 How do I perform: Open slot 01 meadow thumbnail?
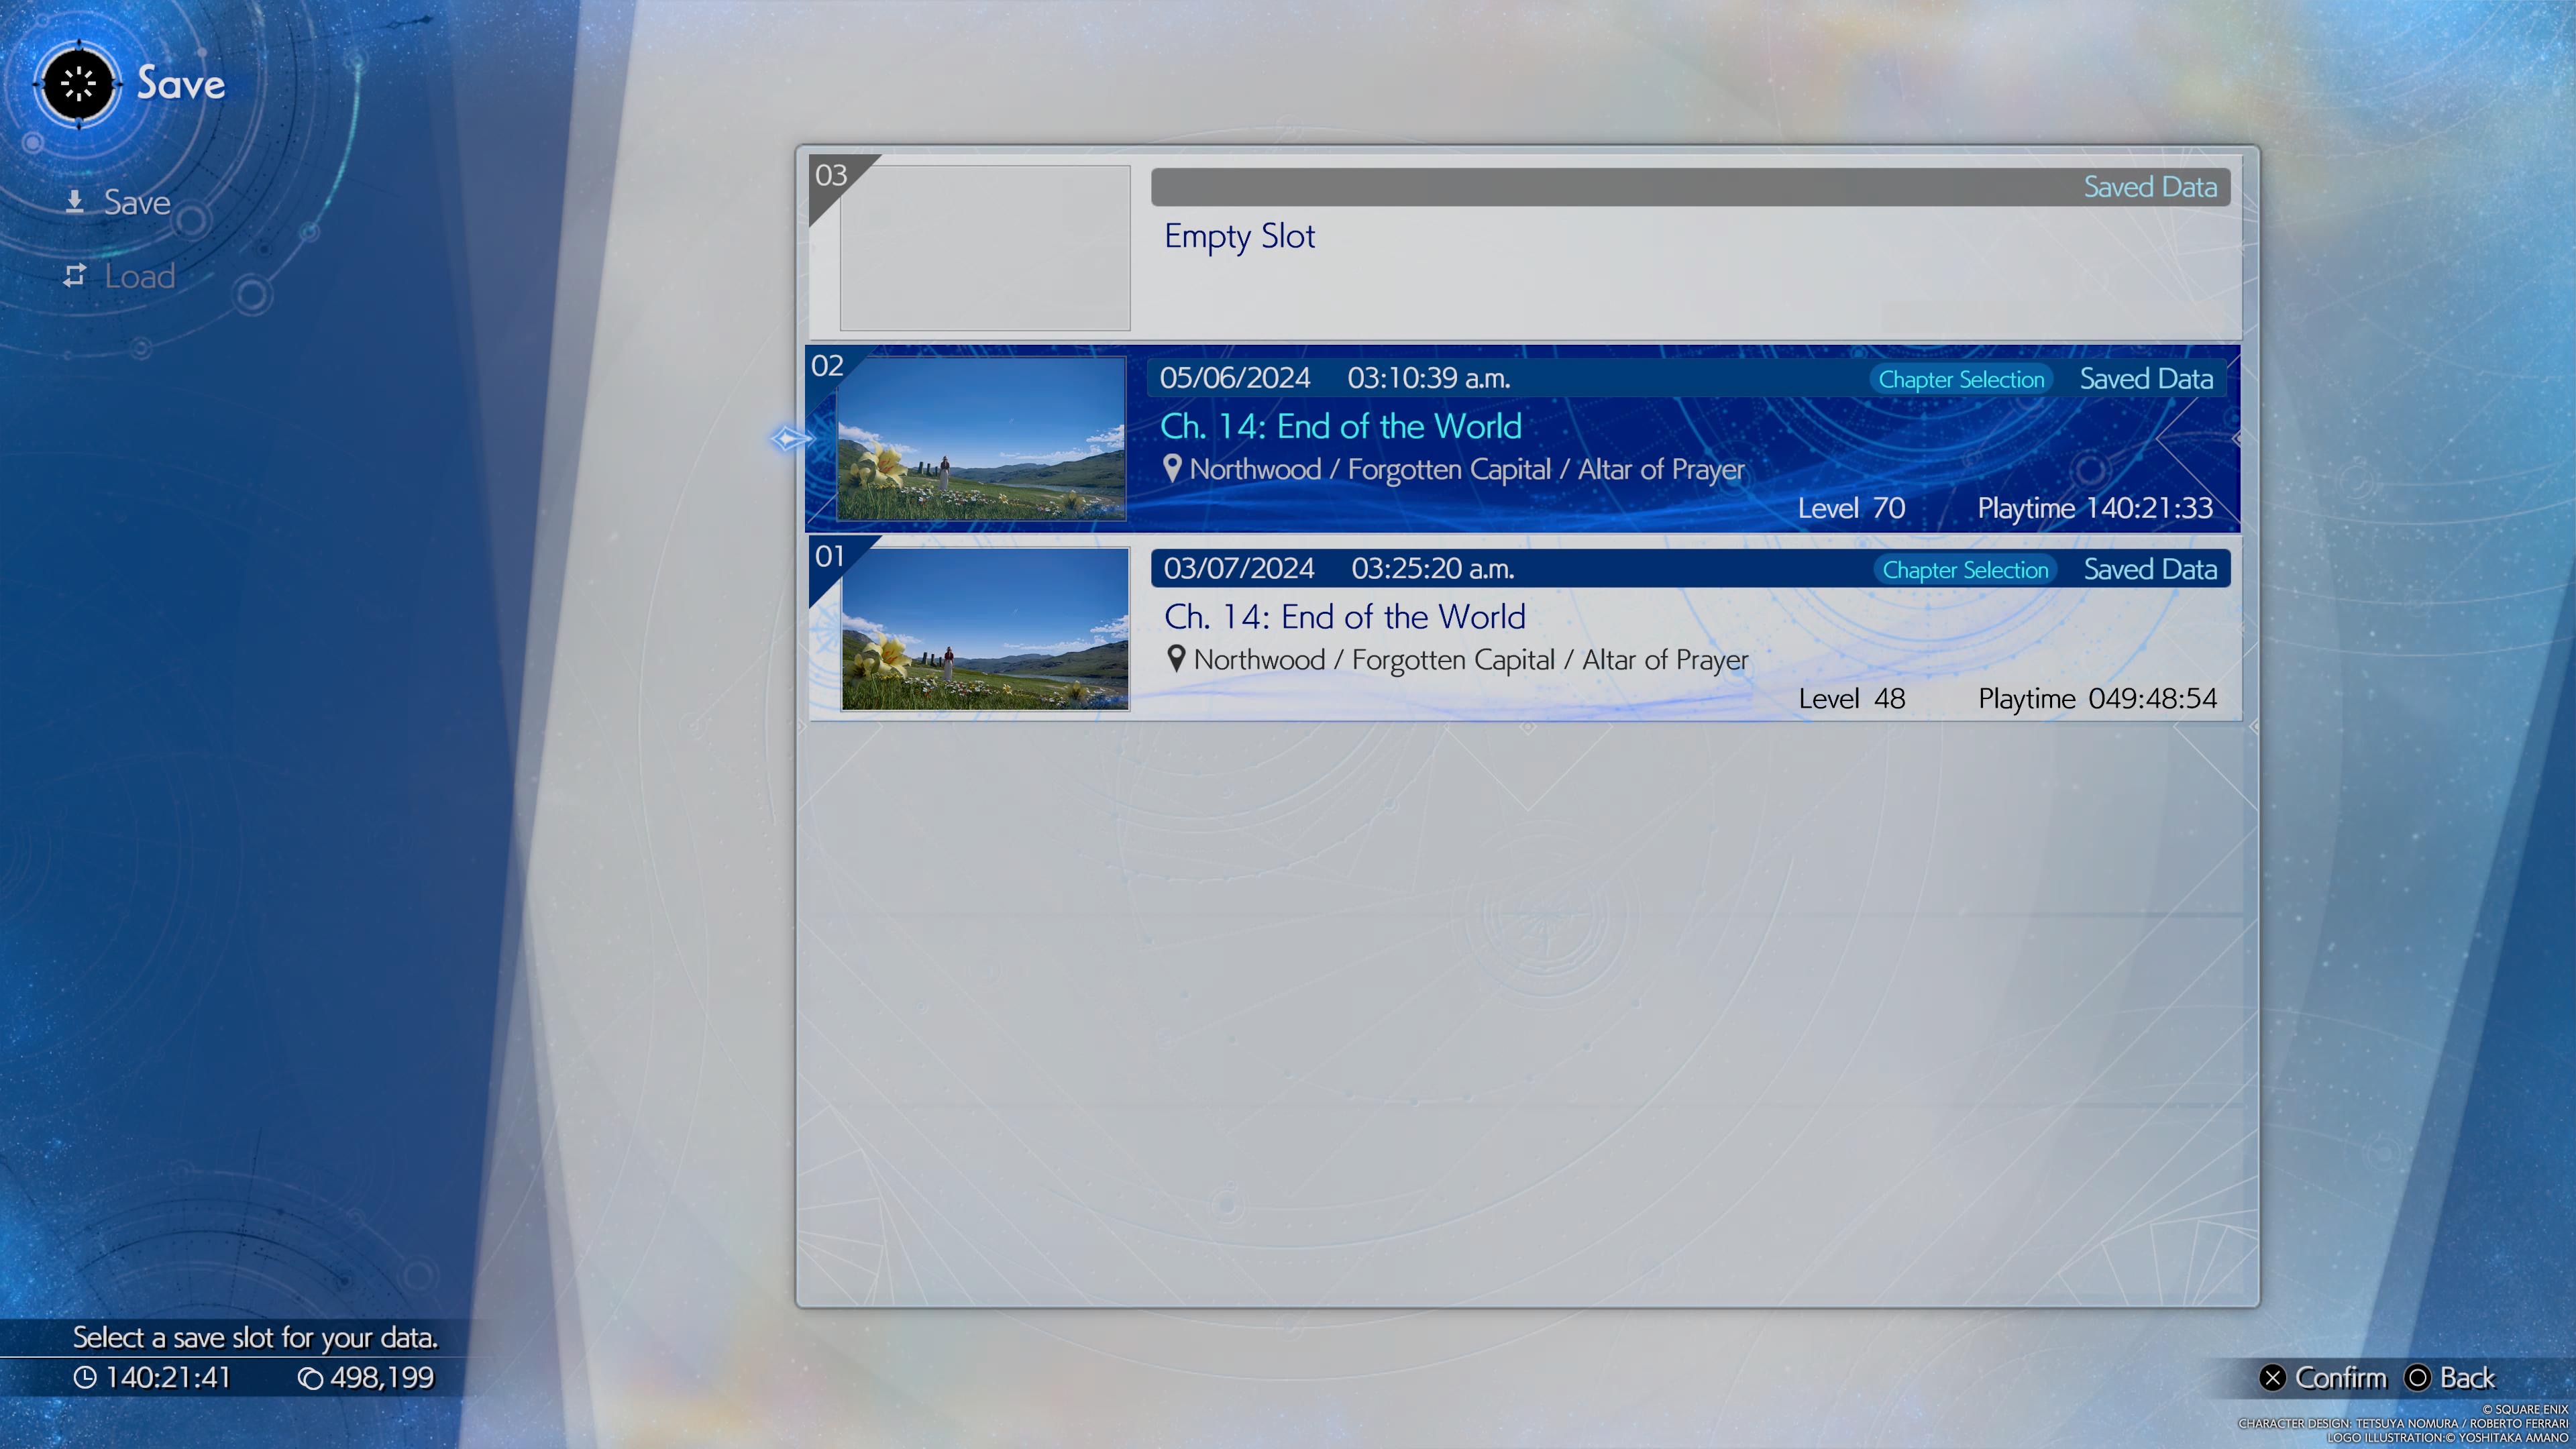pyautogui.click(x=985, y=629)
